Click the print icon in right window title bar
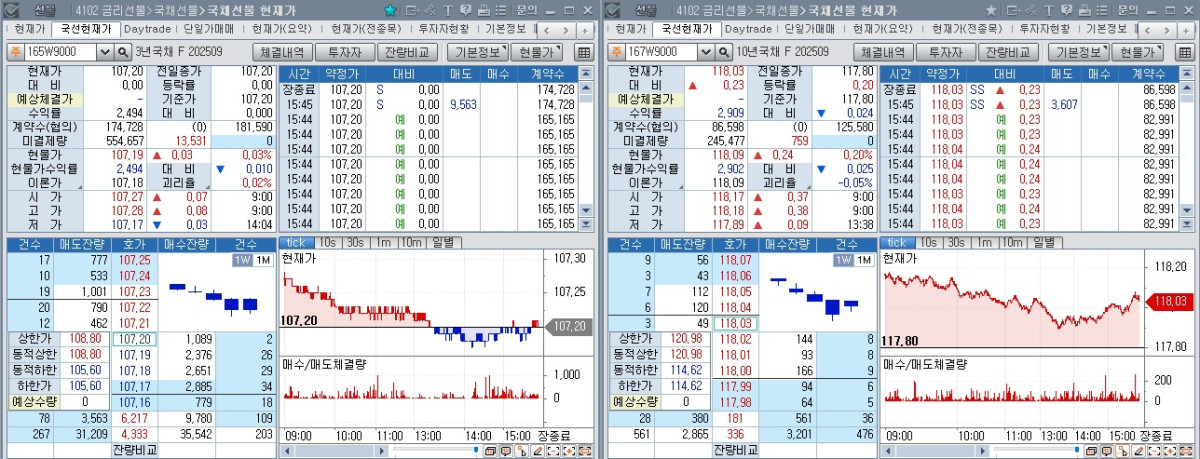 point(1085,10)
